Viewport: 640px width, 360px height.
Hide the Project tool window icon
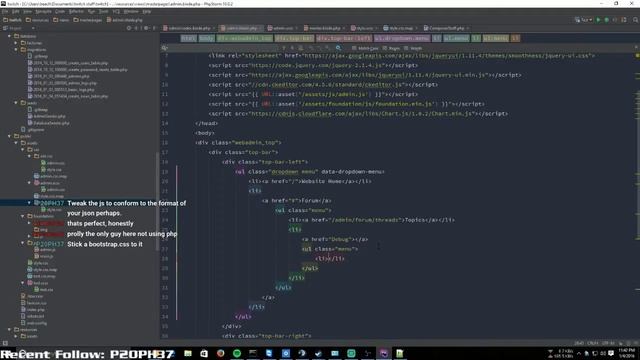point(154,28)
